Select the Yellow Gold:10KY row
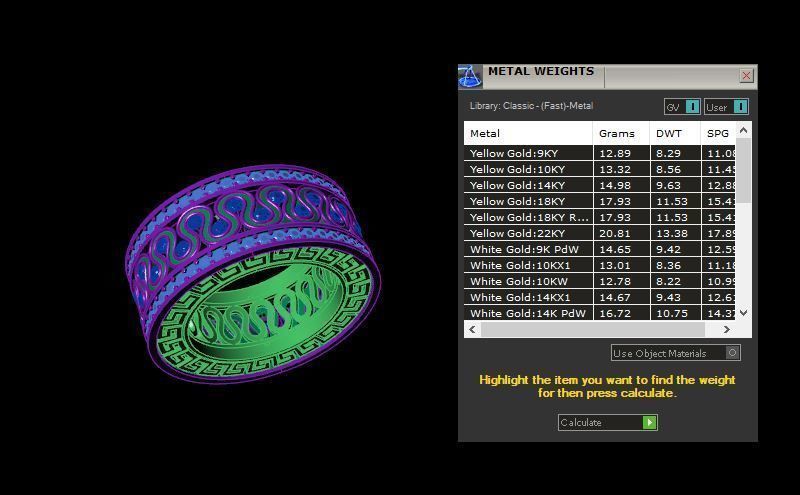This screenshot has width=800, height=495. [600, 169]
